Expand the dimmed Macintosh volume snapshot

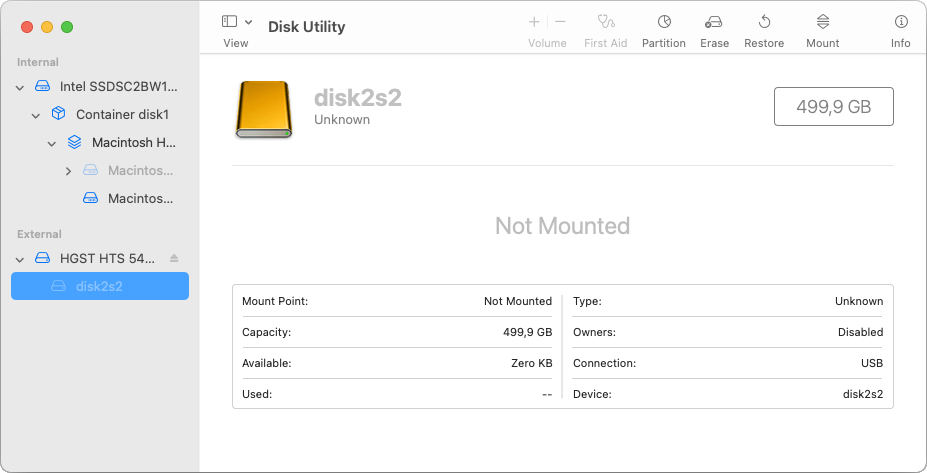point(68,171)
